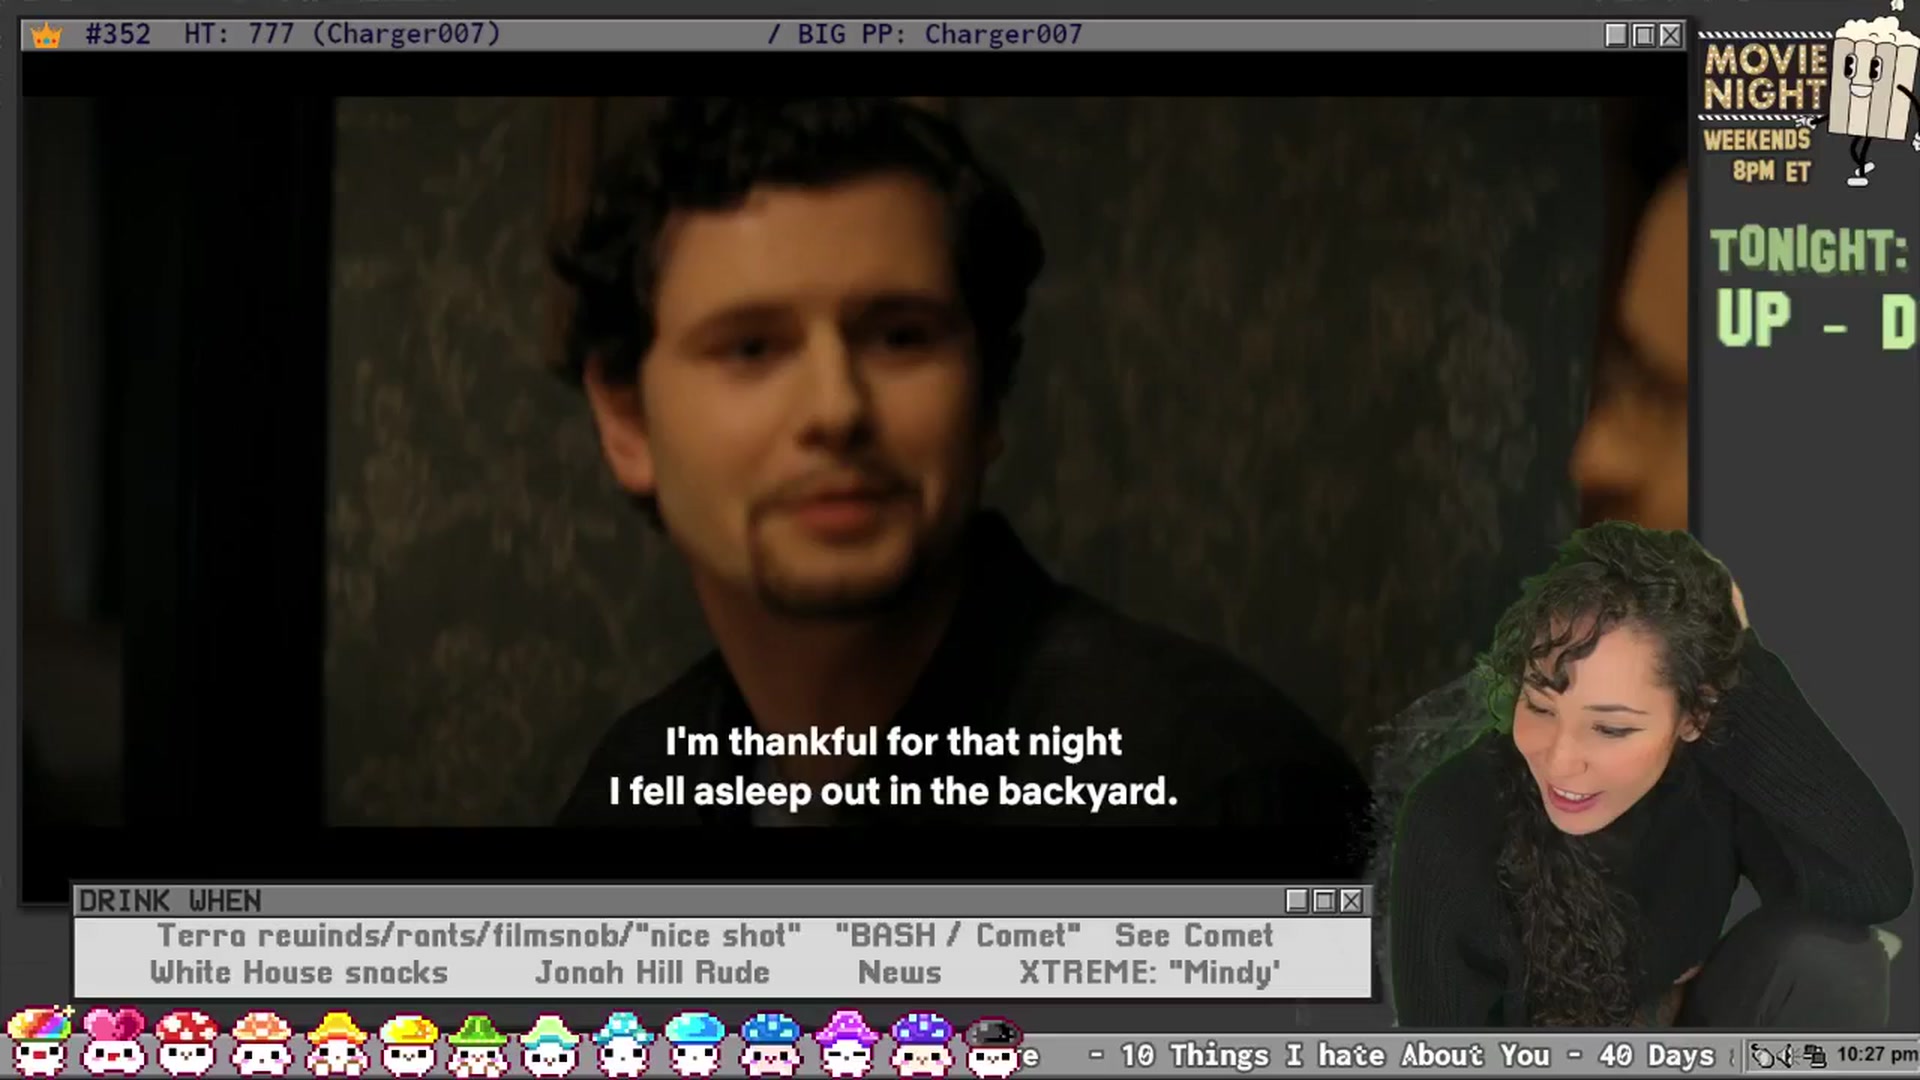Click the DRINK WHEN window title
The width and height of the screenshot is (1920, 1080).
(170, 901)
